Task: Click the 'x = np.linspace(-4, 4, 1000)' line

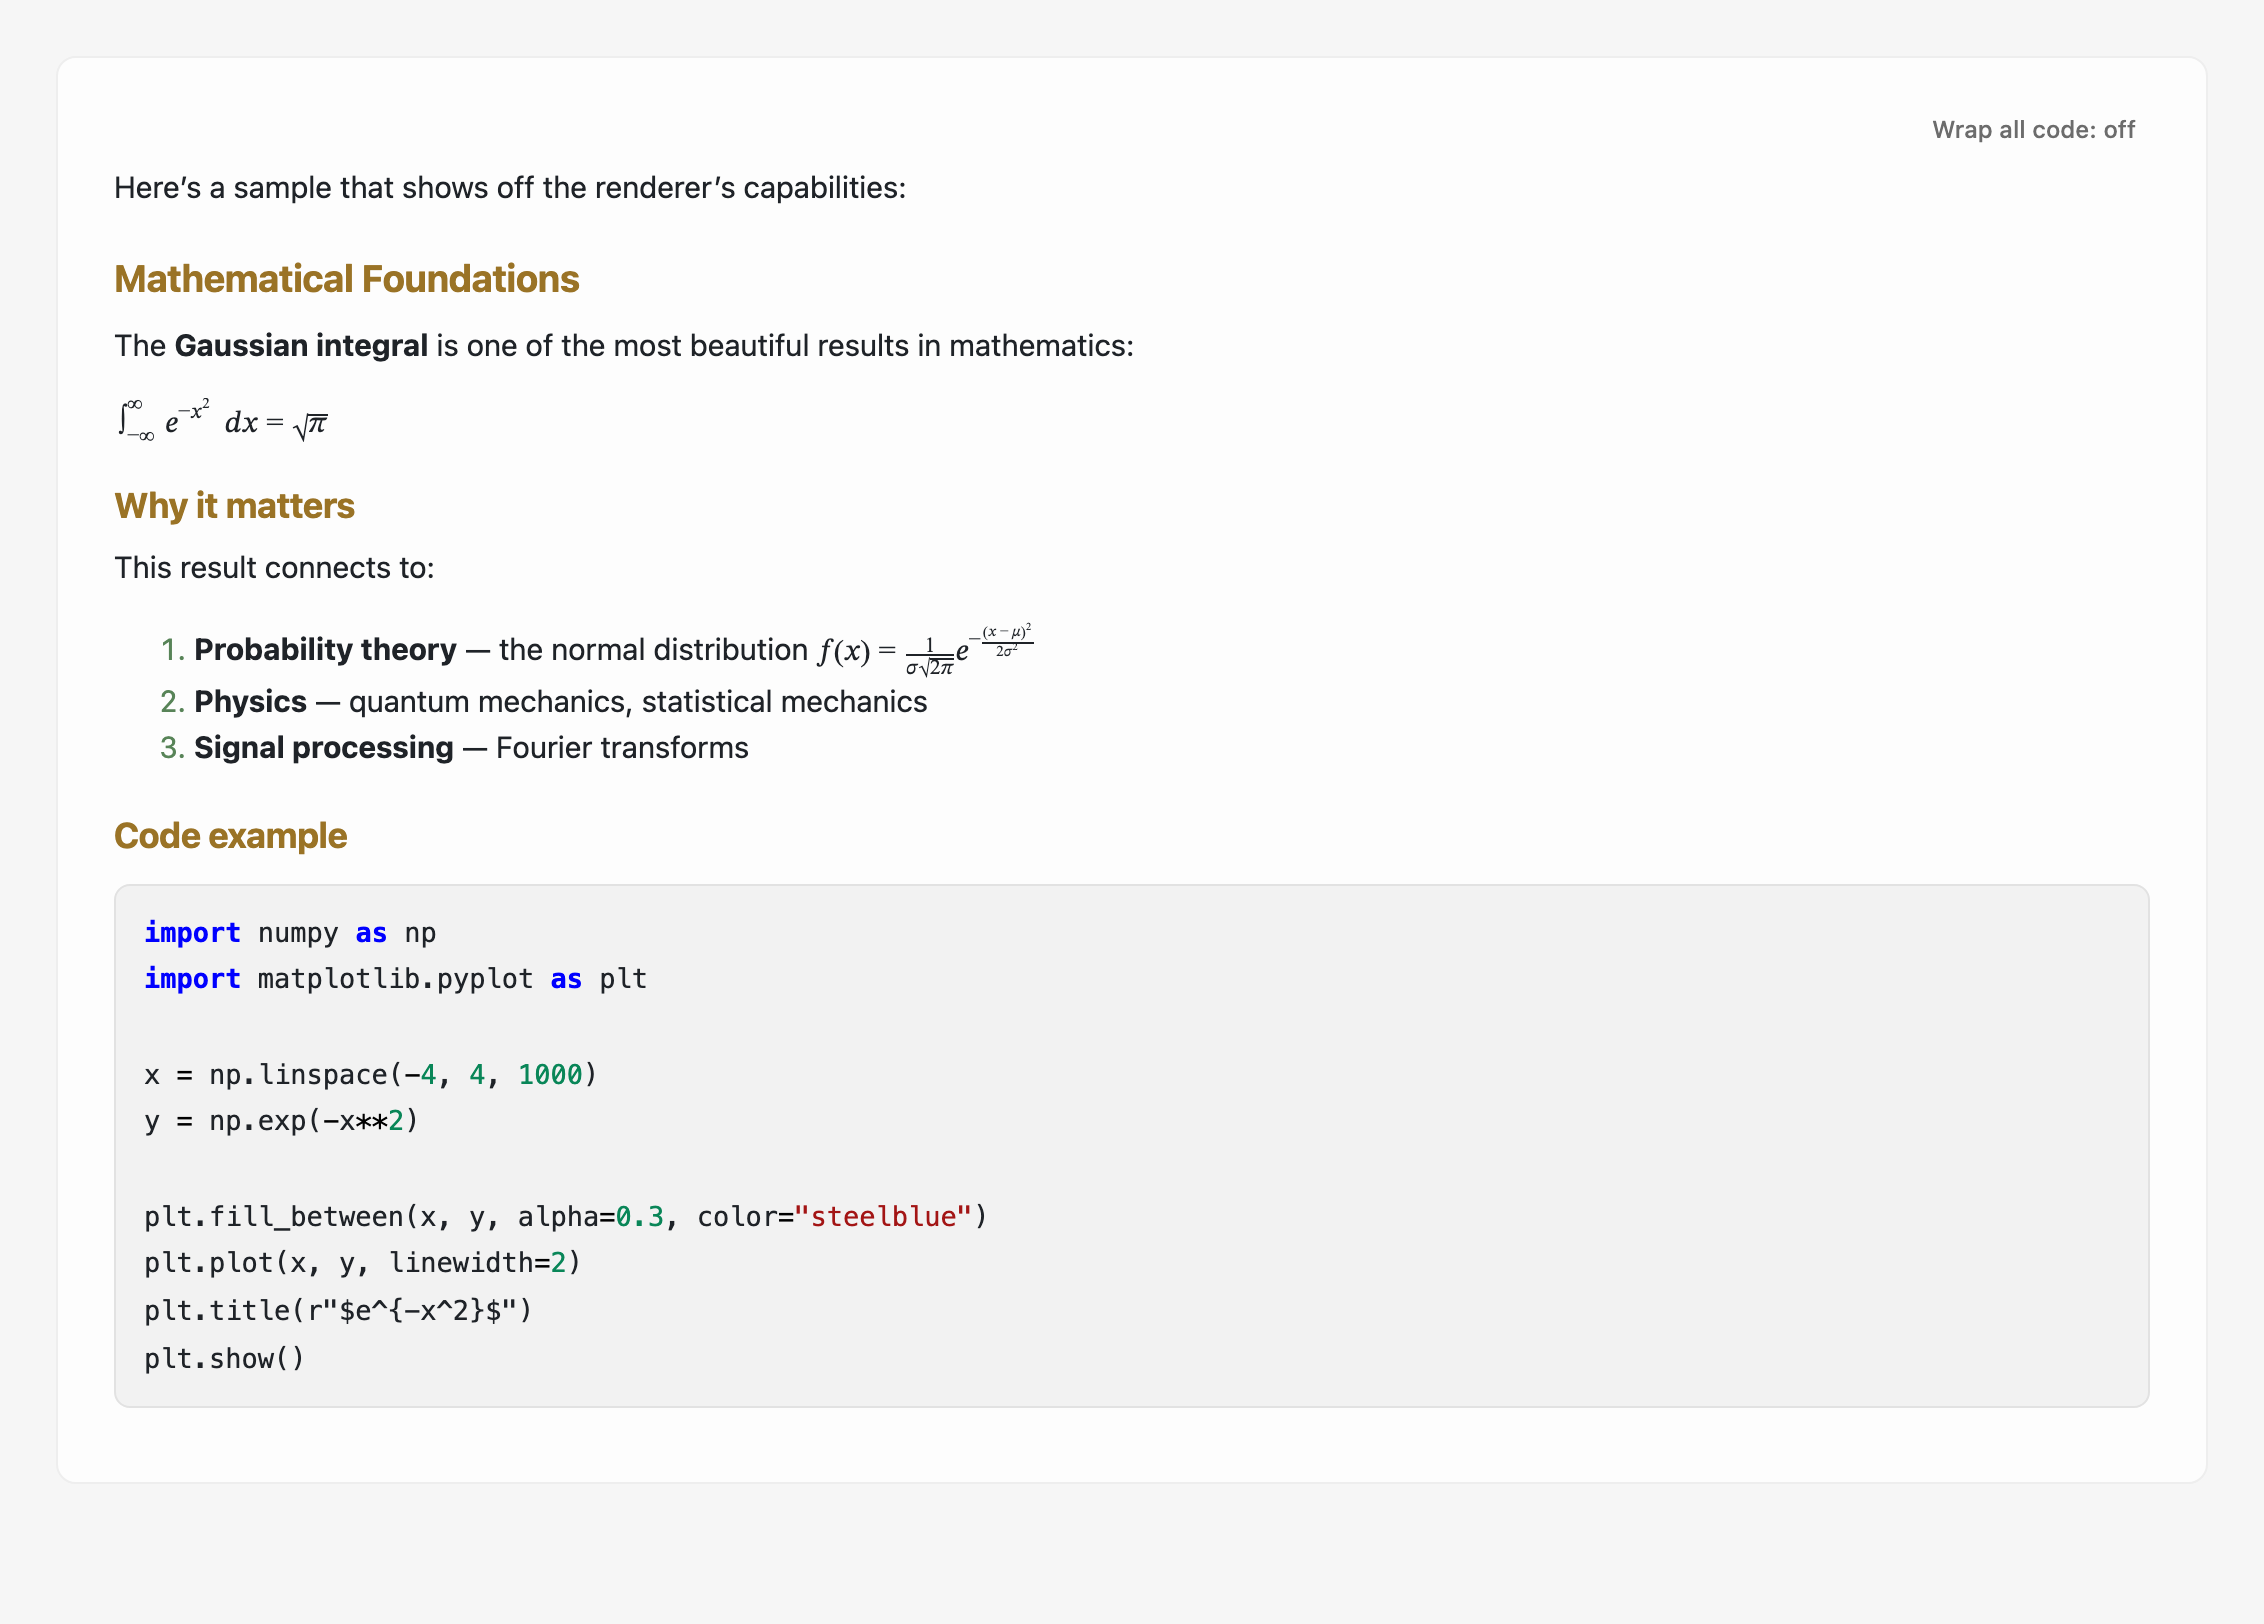Action: click(x=370, y=1075)
